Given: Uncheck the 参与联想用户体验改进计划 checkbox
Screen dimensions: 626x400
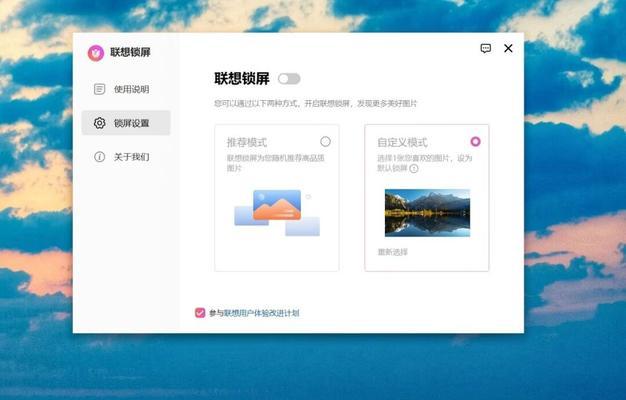Looking at the screenshot, I should pyautogui.click(x=200, y=313).
